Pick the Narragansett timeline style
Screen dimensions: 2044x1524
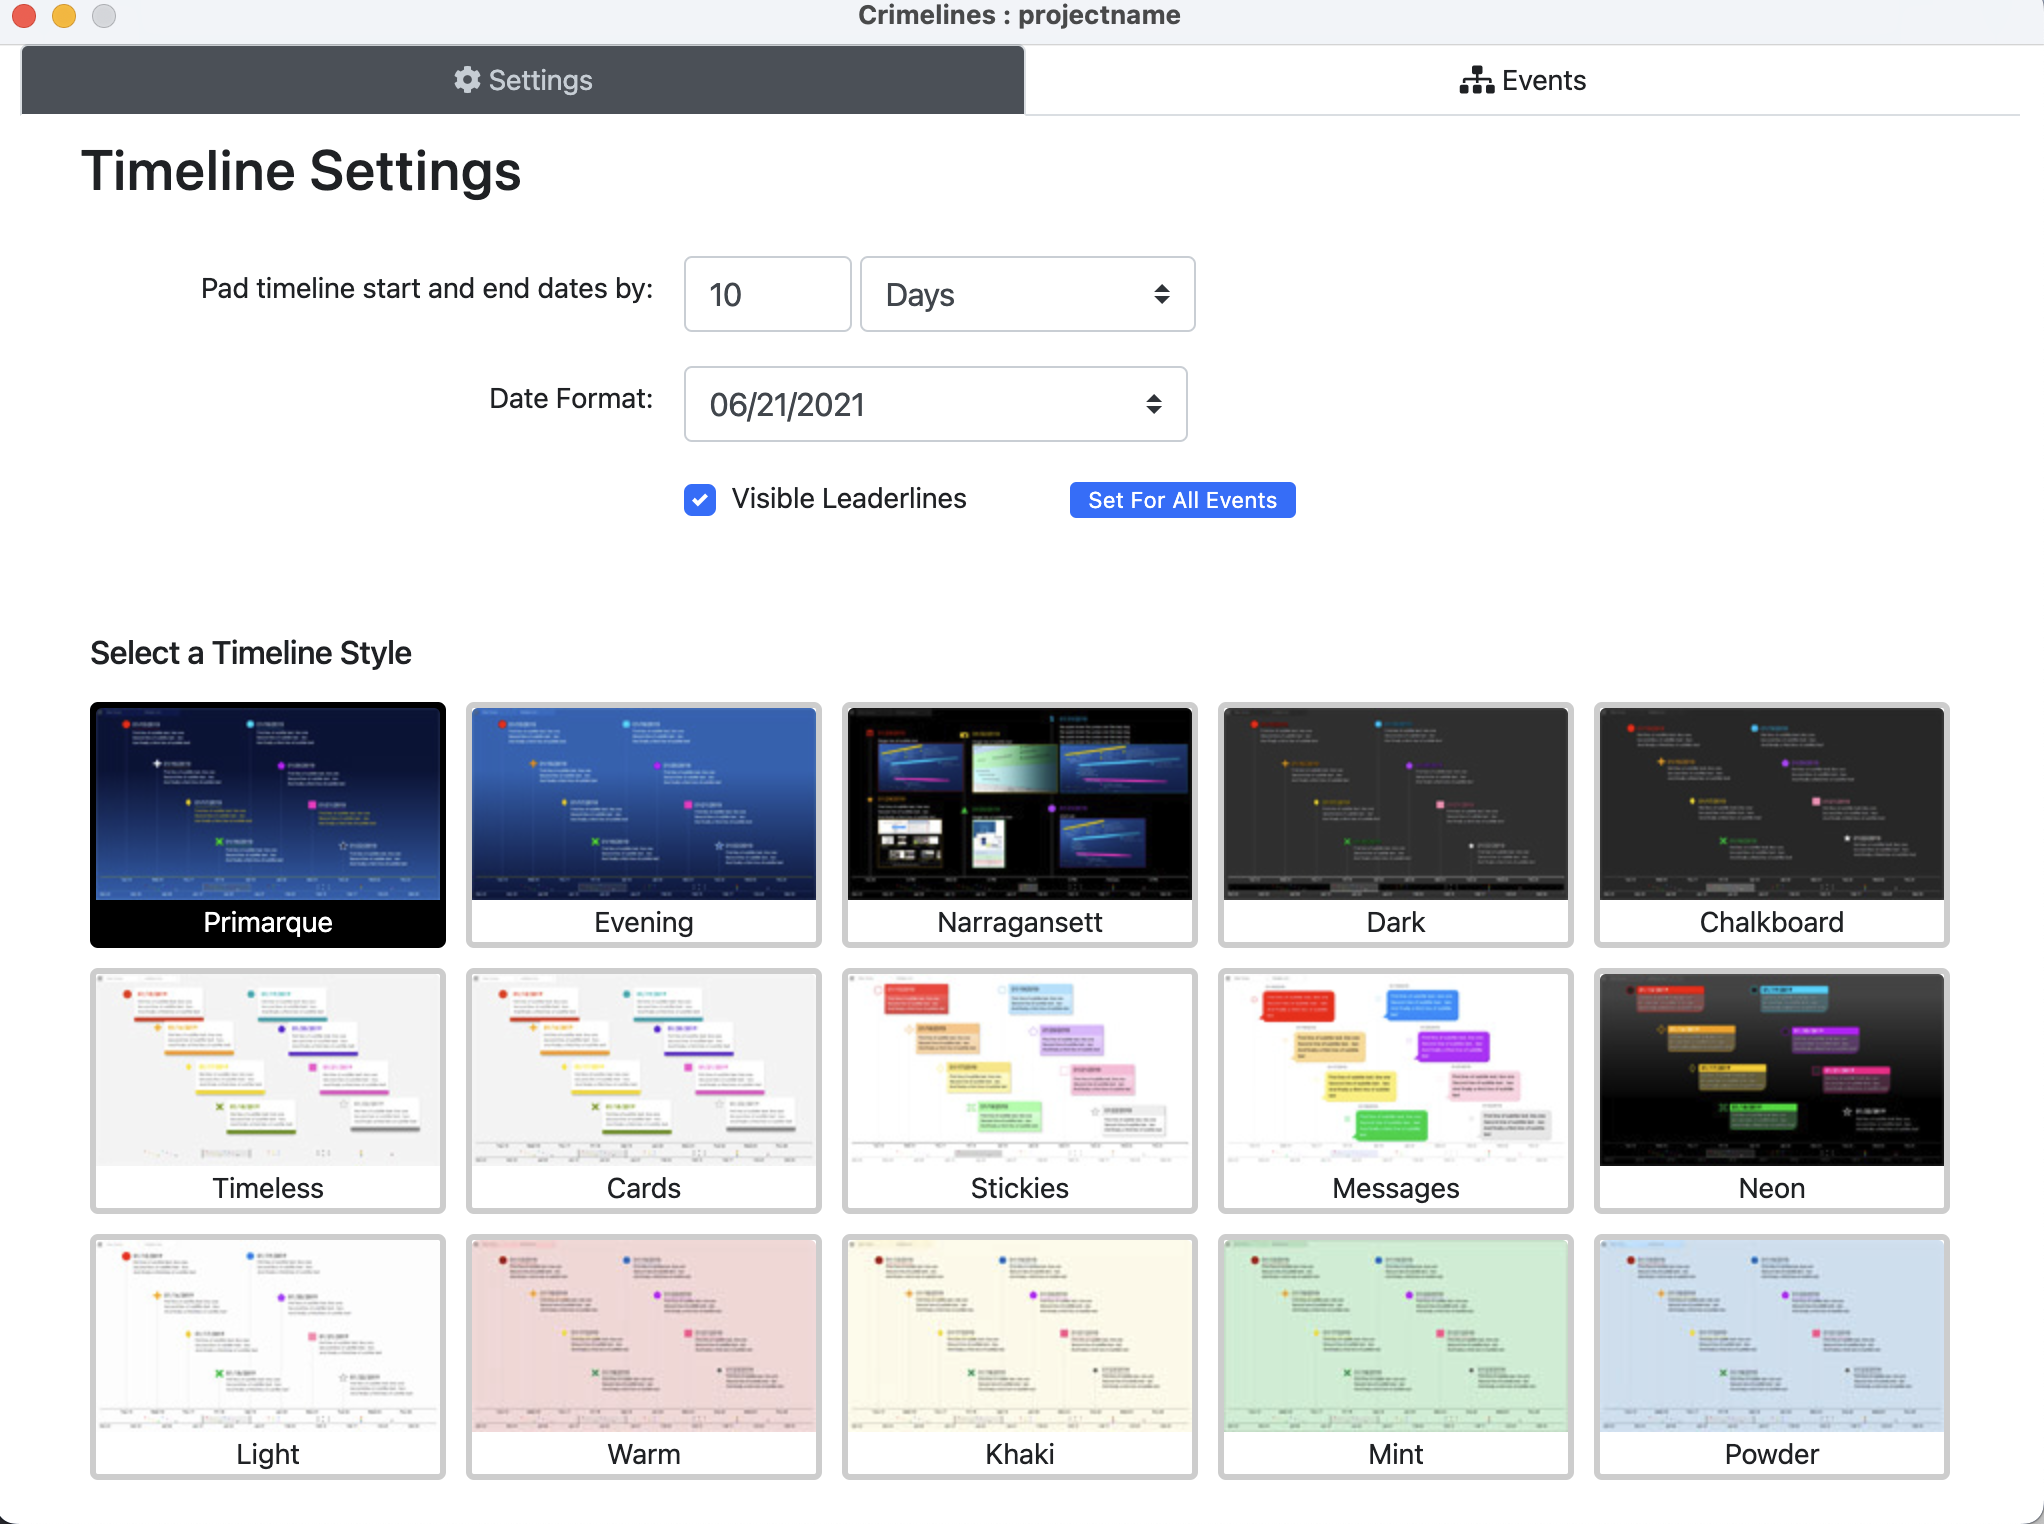pos(1020,824)
